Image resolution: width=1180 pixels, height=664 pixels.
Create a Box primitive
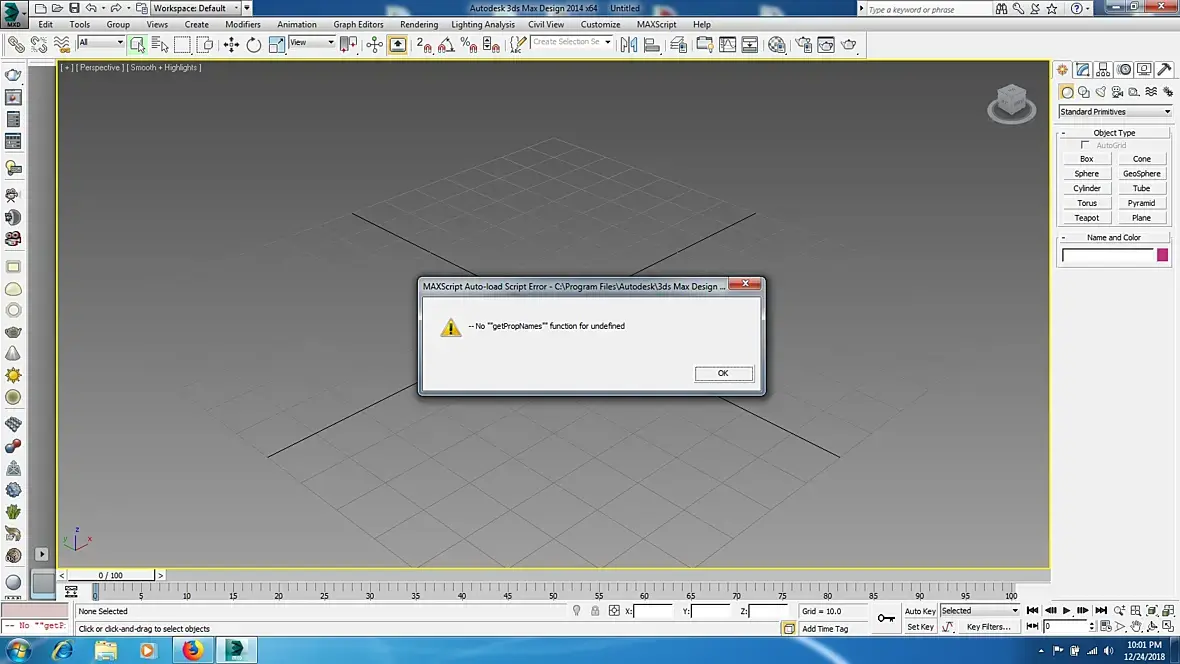(1087, 159)
